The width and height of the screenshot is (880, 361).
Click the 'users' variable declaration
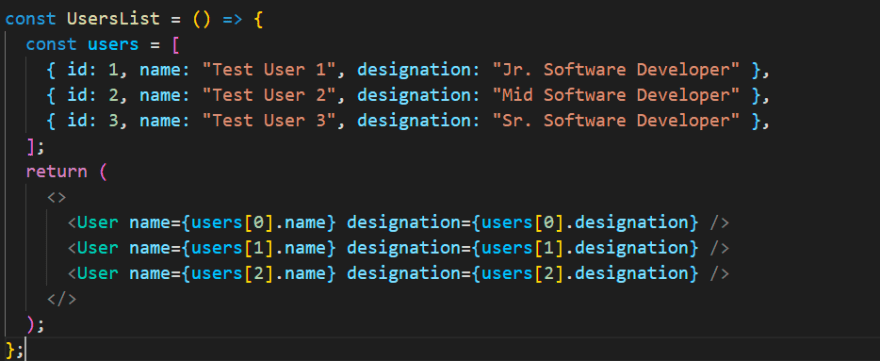113,44
